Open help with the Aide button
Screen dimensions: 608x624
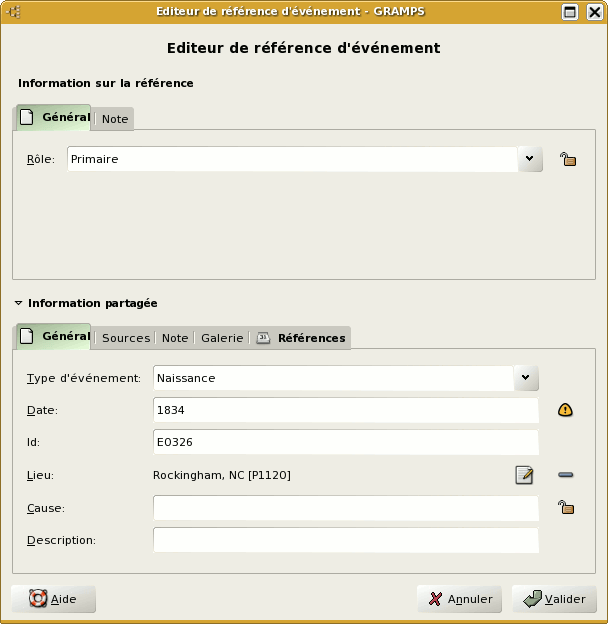tap(54, 599)
